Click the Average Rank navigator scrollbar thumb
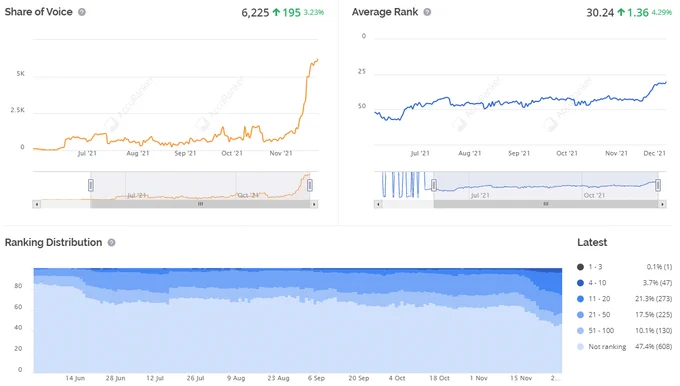 (x=546, y=204)
